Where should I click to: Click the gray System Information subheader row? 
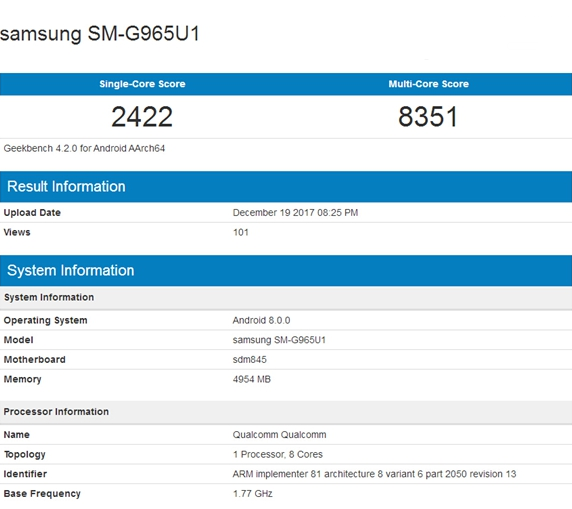click(286, 298)
